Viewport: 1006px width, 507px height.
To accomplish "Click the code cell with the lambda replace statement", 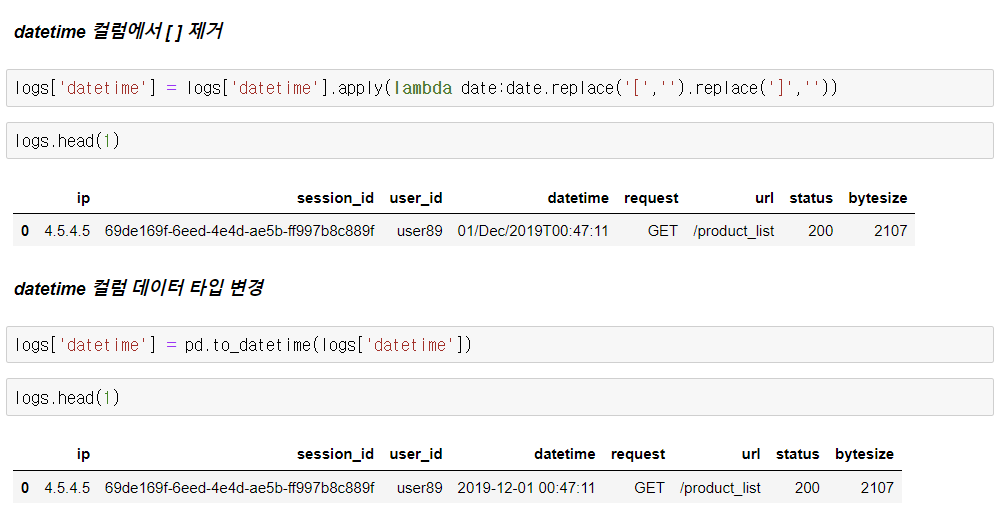I will (x=500, y=88).
